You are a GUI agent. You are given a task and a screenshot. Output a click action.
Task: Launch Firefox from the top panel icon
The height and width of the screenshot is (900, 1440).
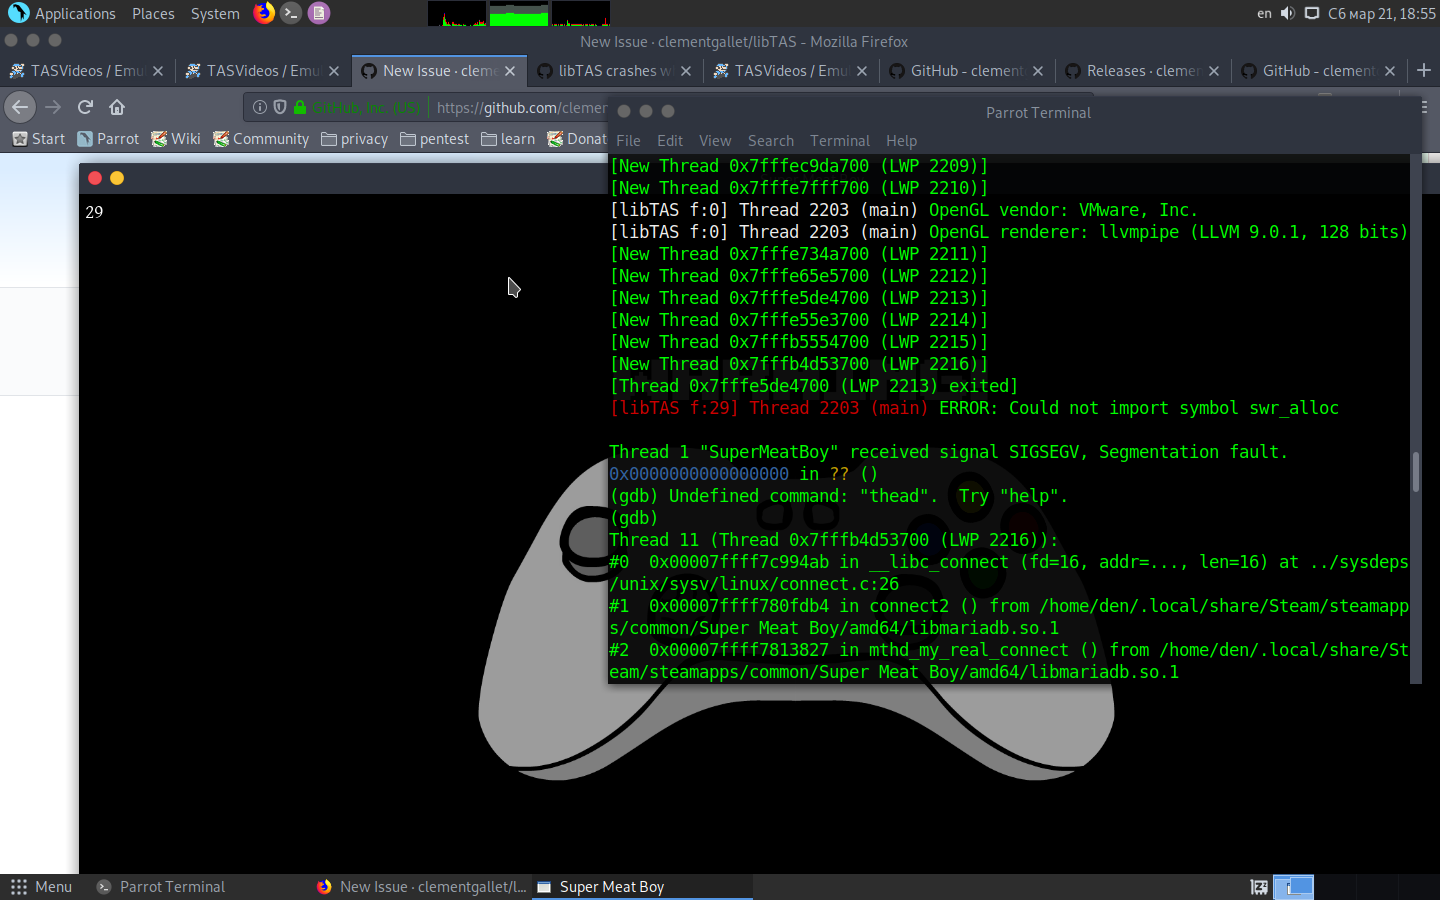[264, 13]
